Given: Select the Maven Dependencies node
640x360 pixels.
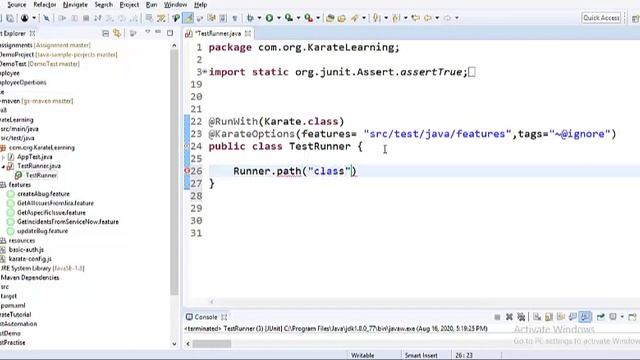Looking at the screenshot, I should 29,278.
